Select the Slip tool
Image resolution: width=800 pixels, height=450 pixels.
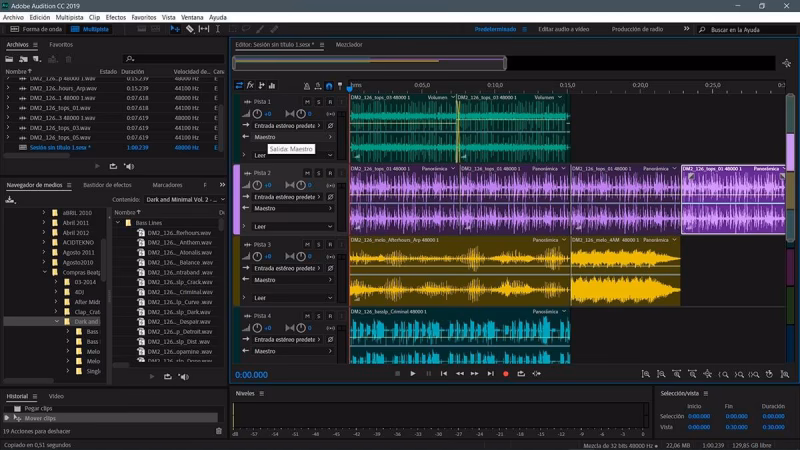204,29
